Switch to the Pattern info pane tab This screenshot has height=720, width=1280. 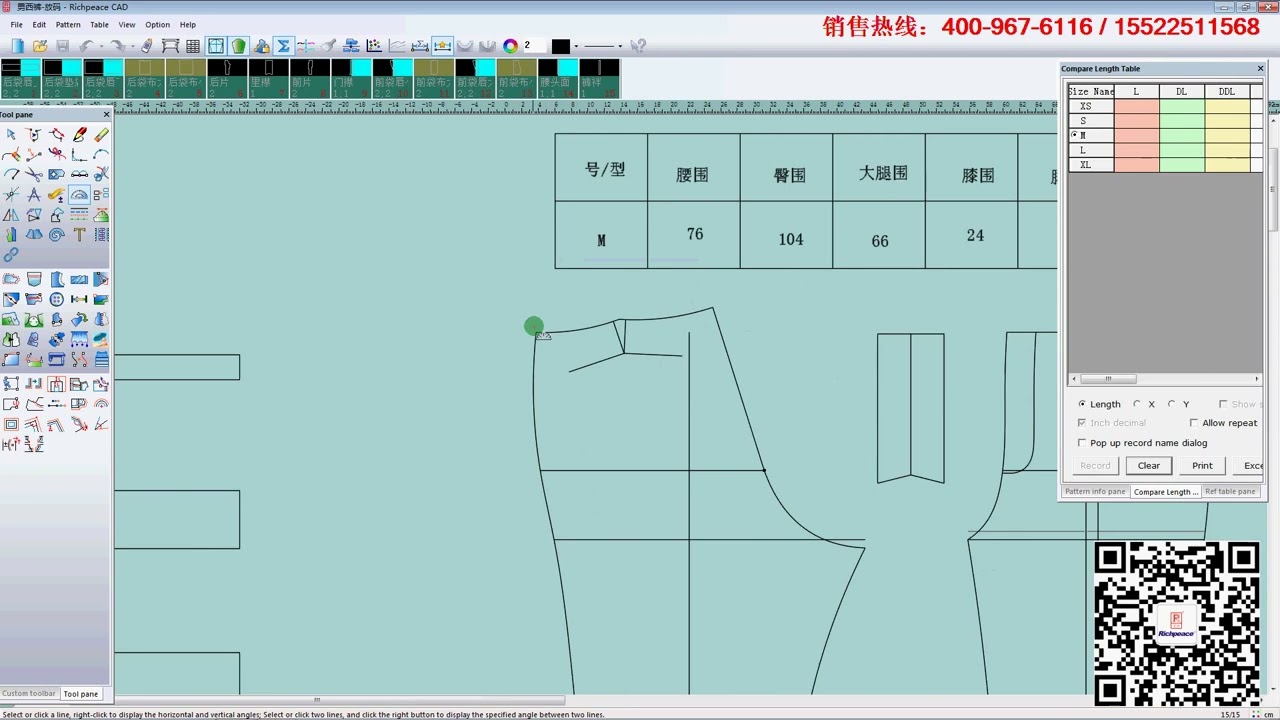pyautogui.click(x=1095, y=492)
